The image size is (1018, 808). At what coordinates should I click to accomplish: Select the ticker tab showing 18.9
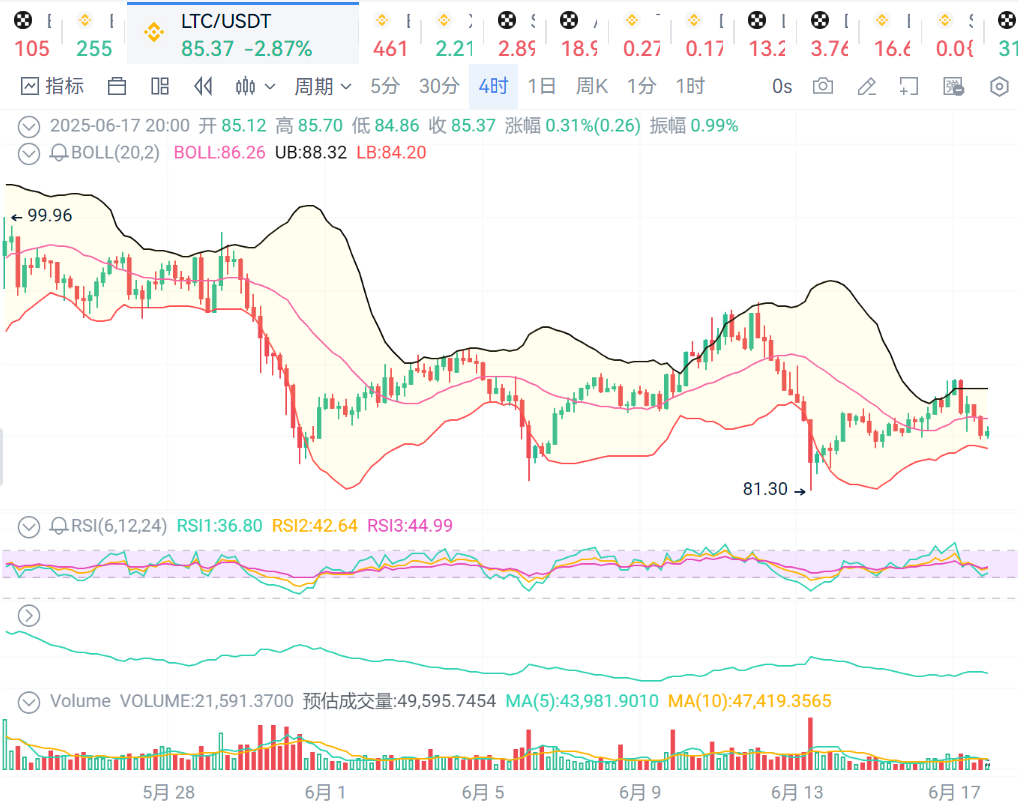click(x=579, y=33)
